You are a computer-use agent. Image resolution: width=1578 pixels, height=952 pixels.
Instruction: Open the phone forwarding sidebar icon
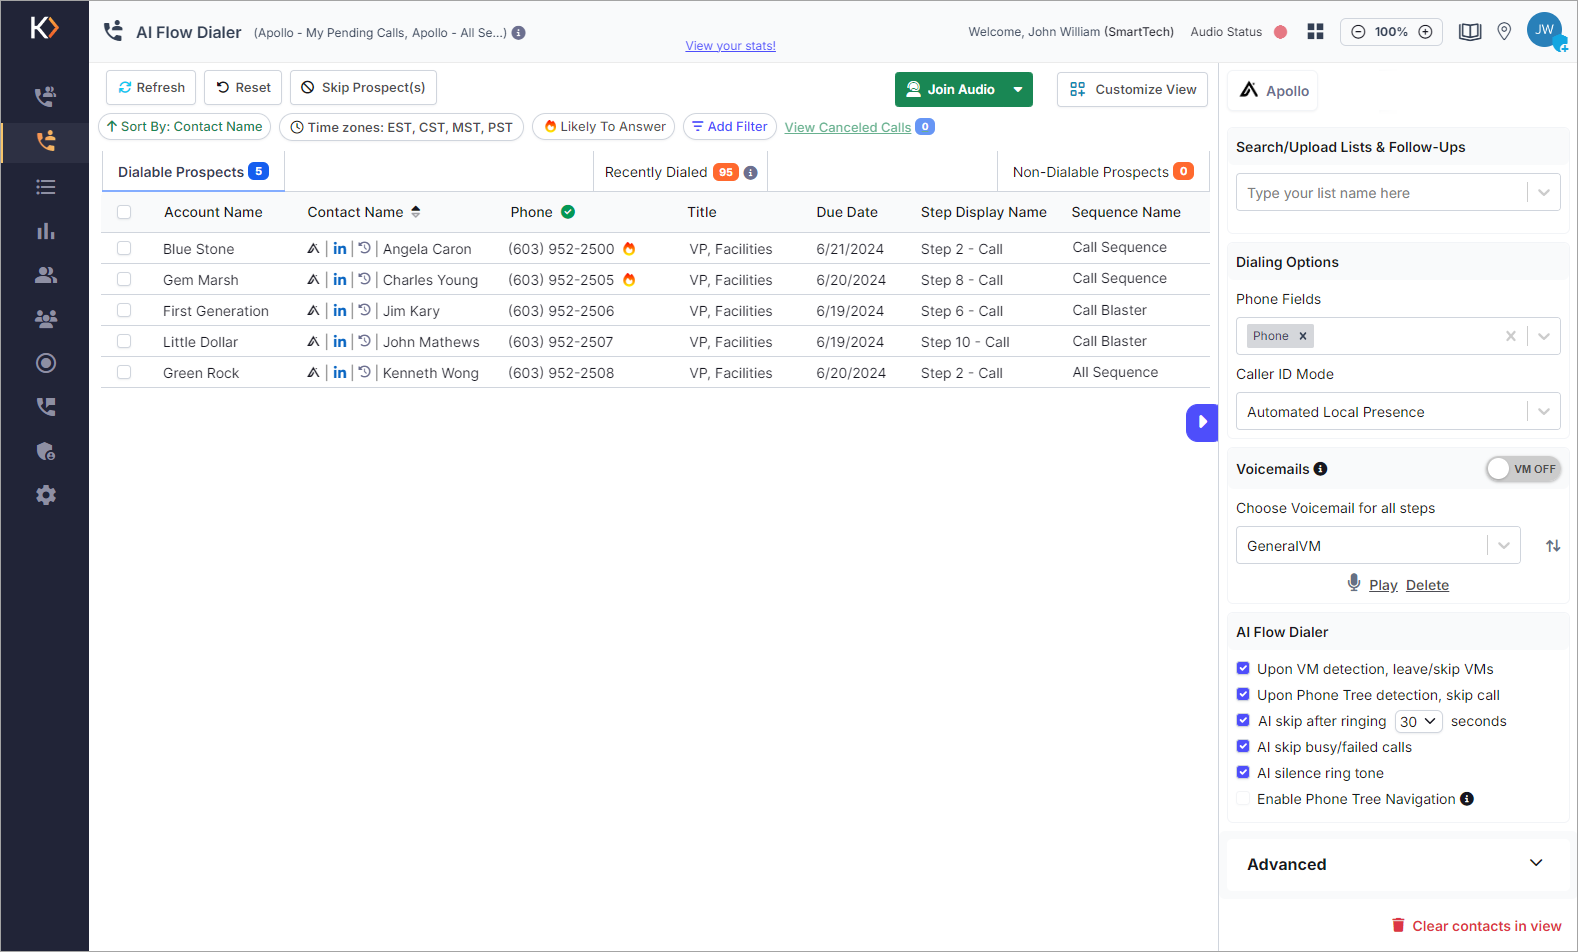click(46, 407)
